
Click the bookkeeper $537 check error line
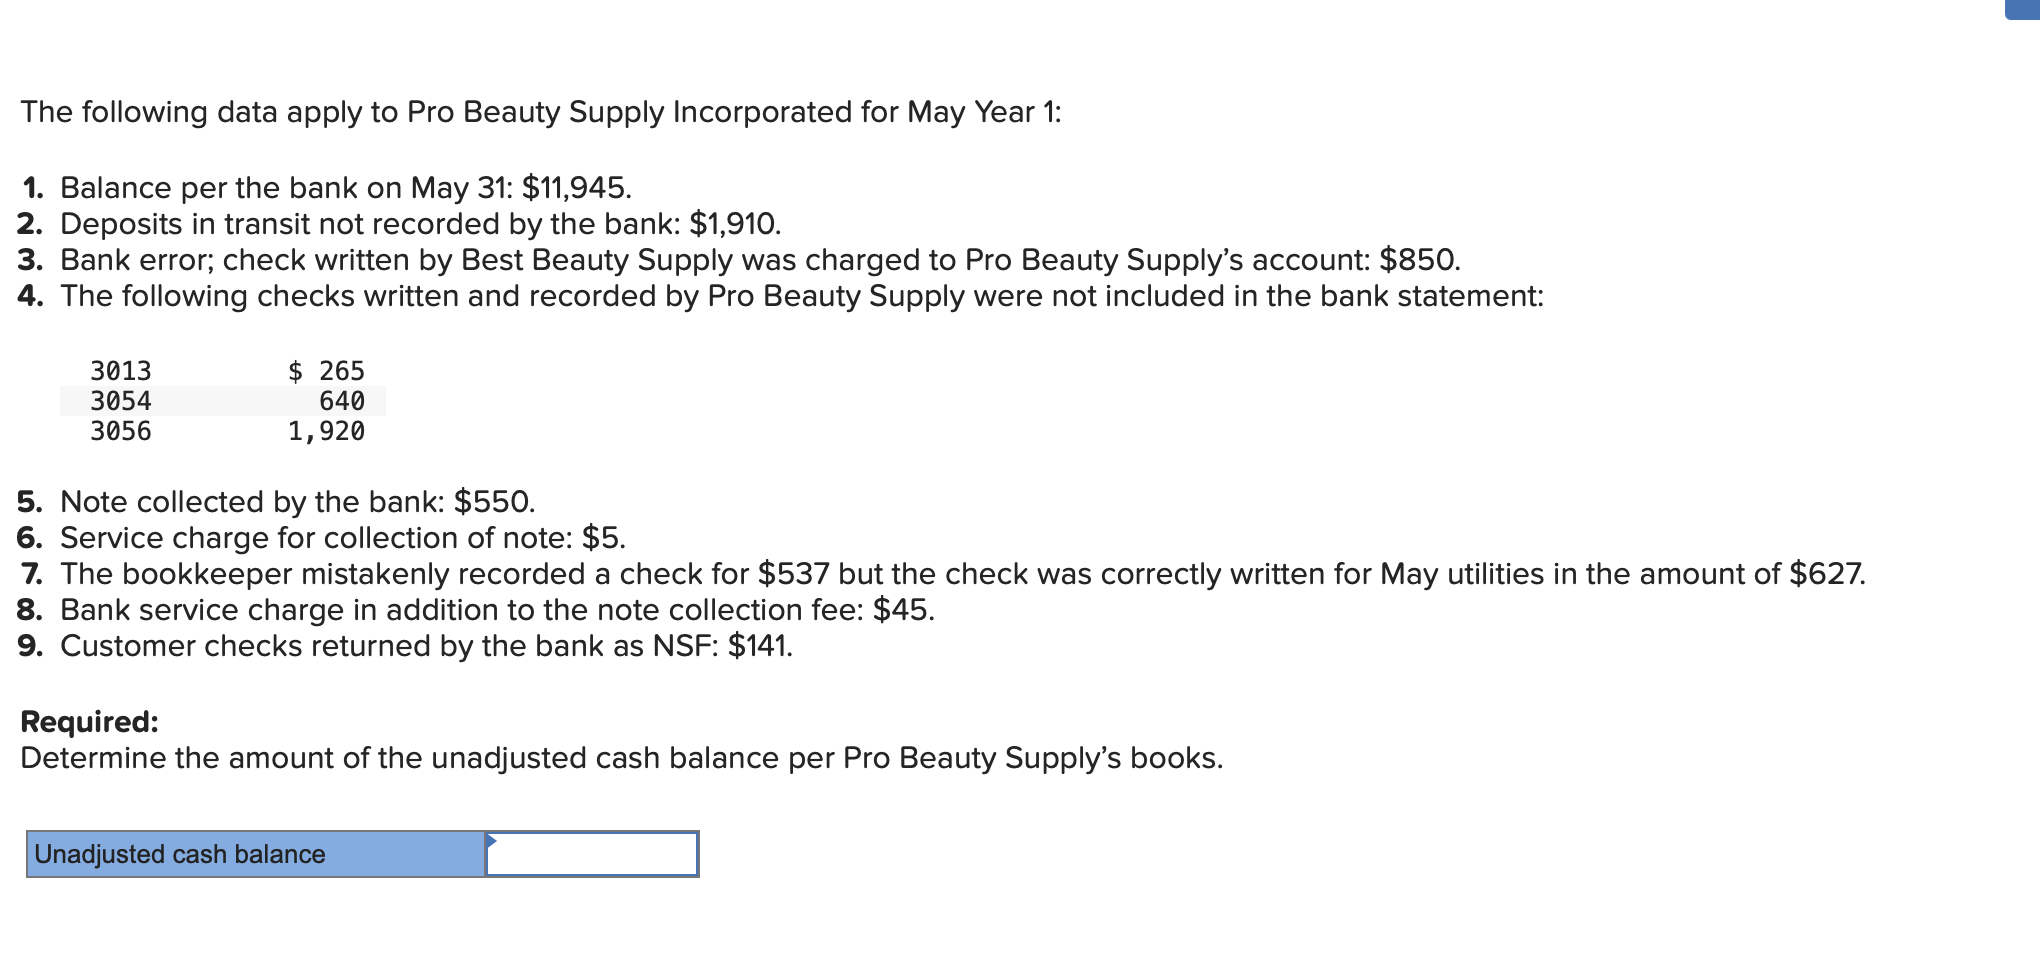(x=942, y=574)
